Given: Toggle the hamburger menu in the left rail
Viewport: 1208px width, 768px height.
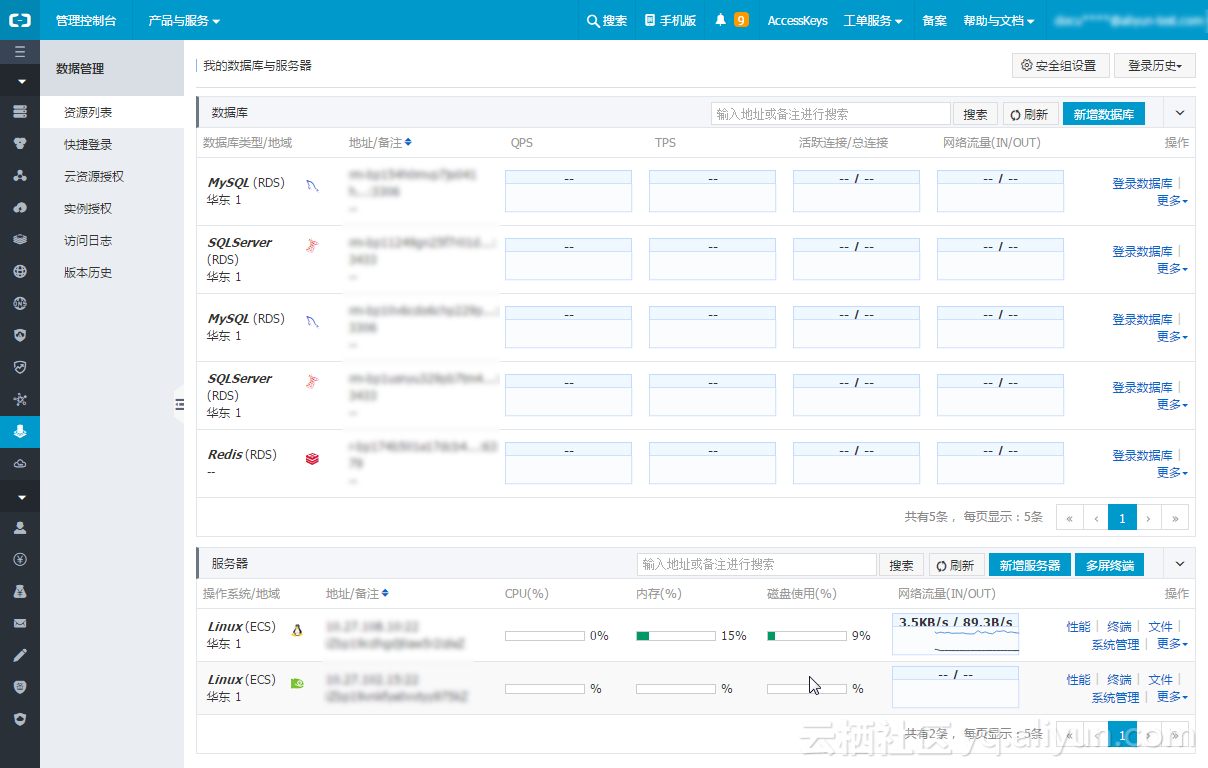Looking at the screenshot, I should (x=20, y=50).
